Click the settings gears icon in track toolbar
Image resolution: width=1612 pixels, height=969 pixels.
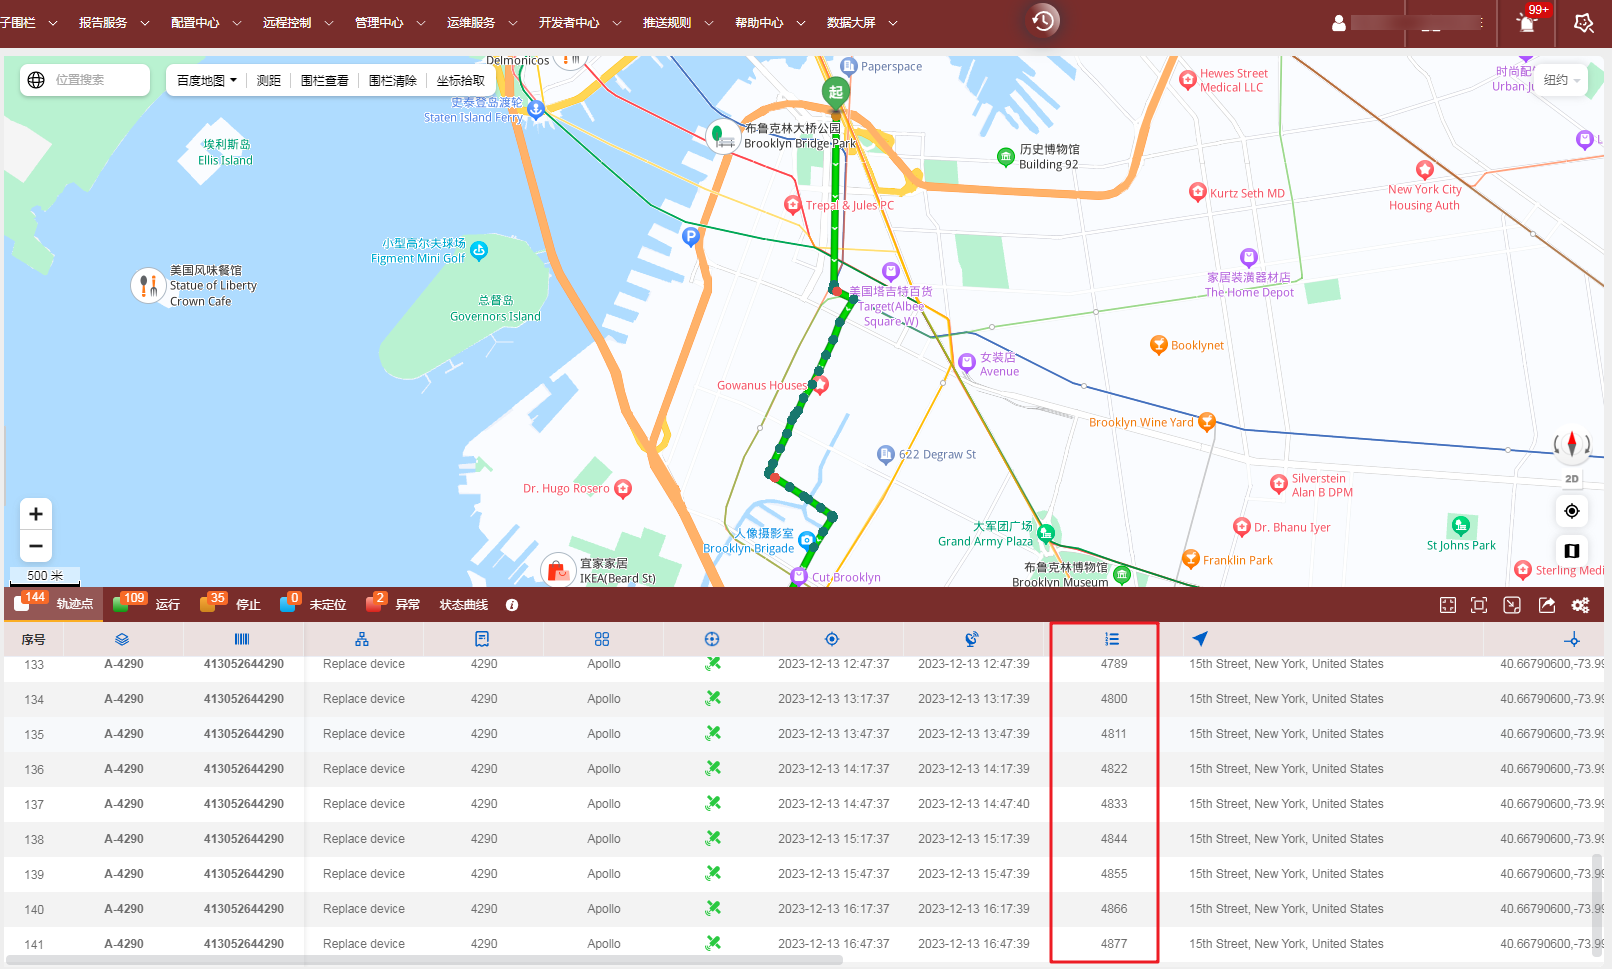(1580, 605)
